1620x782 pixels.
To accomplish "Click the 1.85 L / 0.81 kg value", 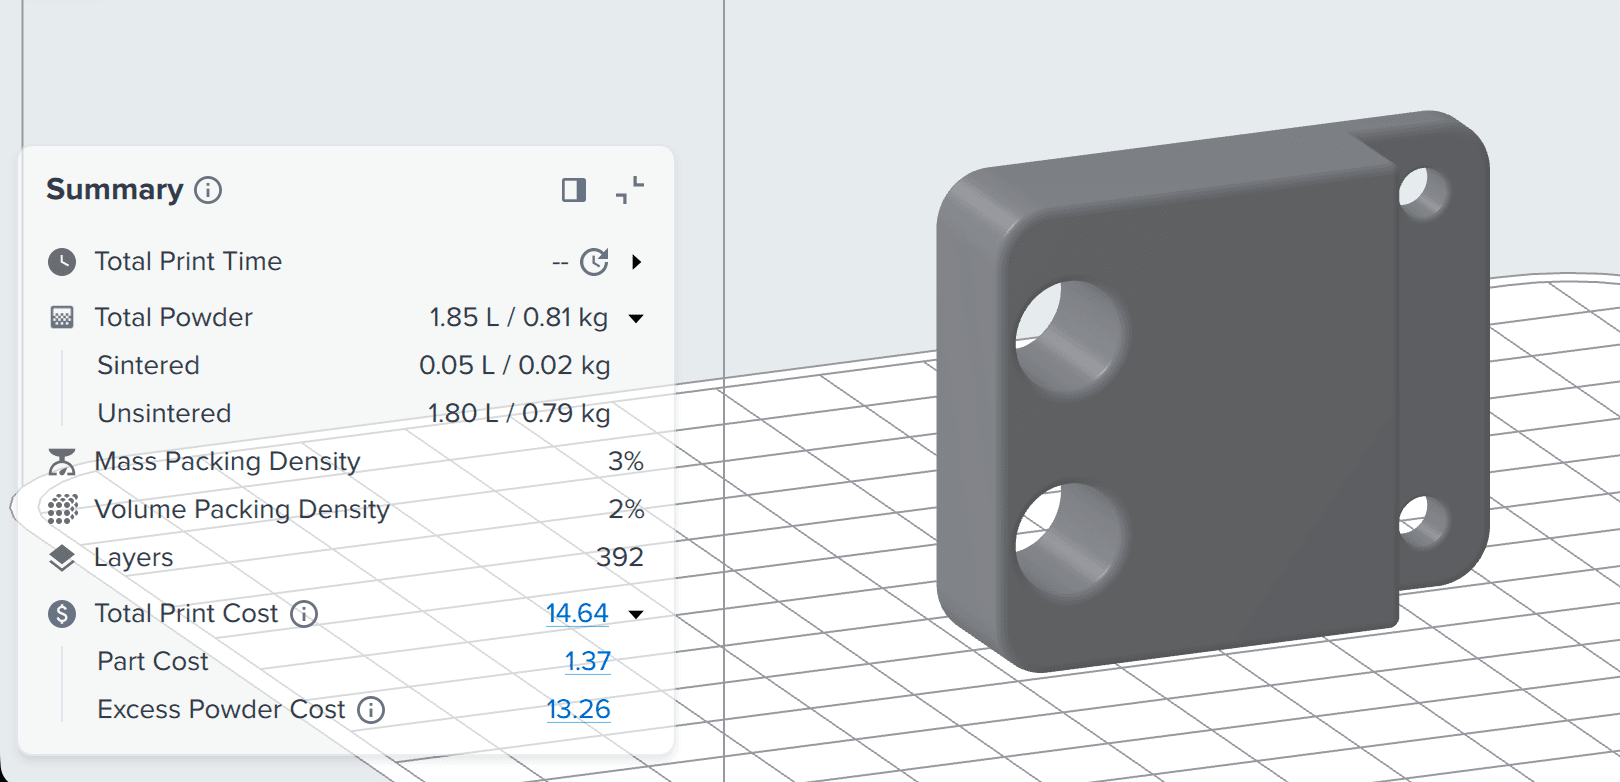I will (x=518, y=317).
